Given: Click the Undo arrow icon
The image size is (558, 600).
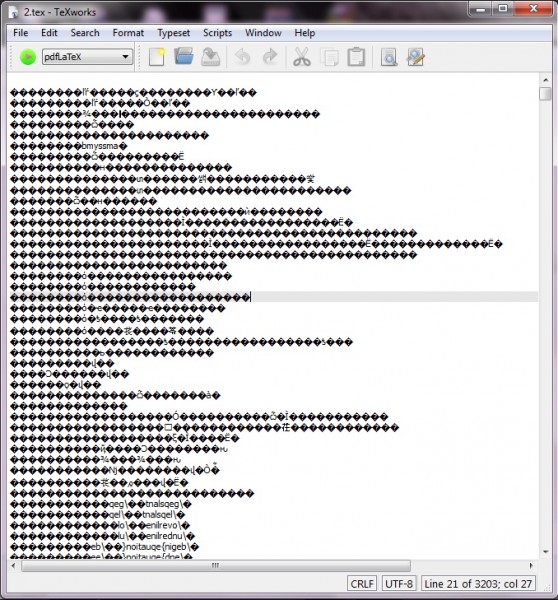Looking at the screenshot, I should tap(242, 57).
